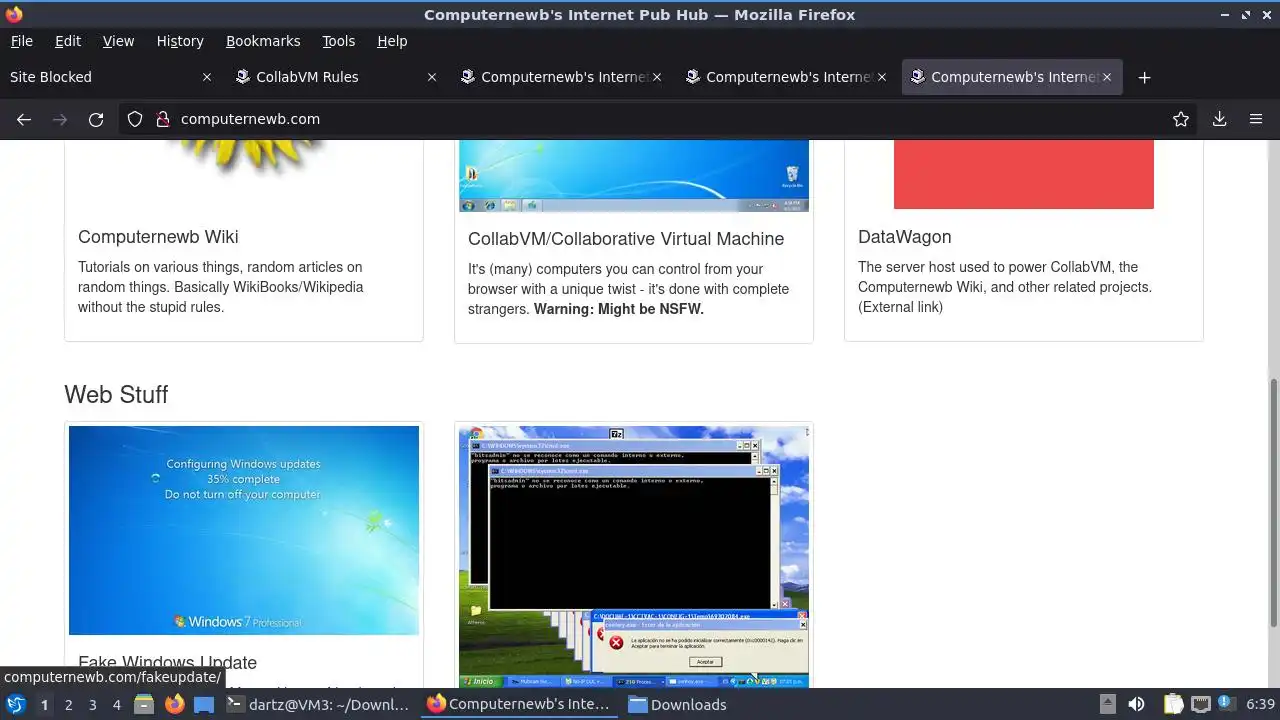Click the Web Stuff section heading
This screenshot has height=720, width=1280.
point(116,395)
